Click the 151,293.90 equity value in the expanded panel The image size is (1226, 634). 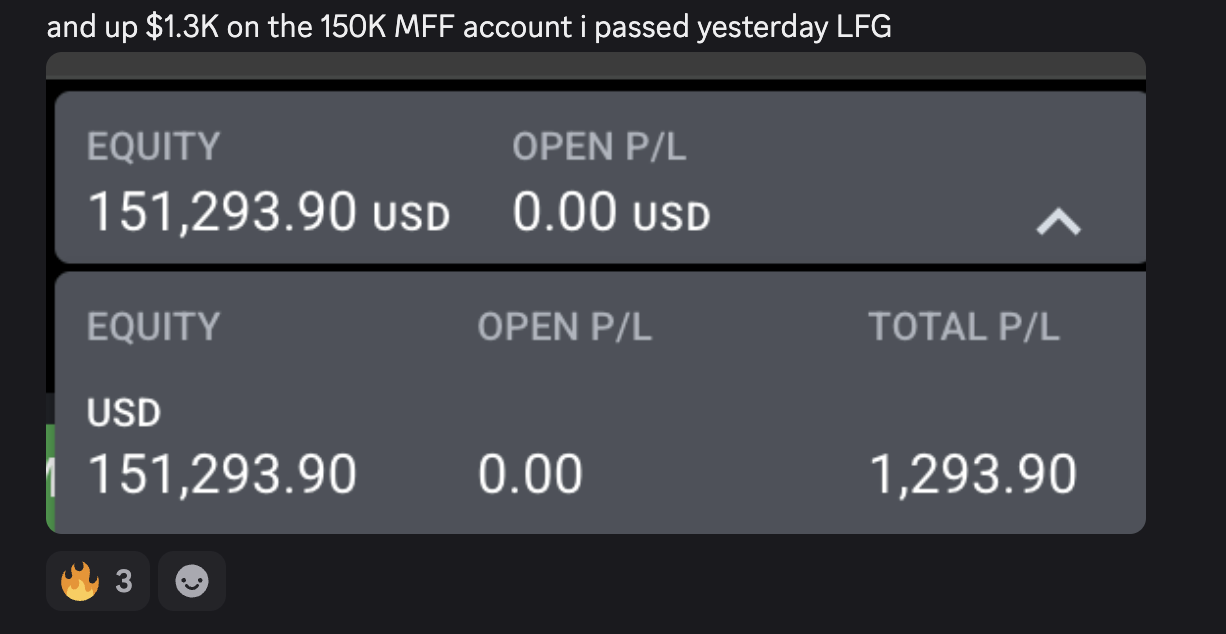pyautogui.click(x=222, y=474)
